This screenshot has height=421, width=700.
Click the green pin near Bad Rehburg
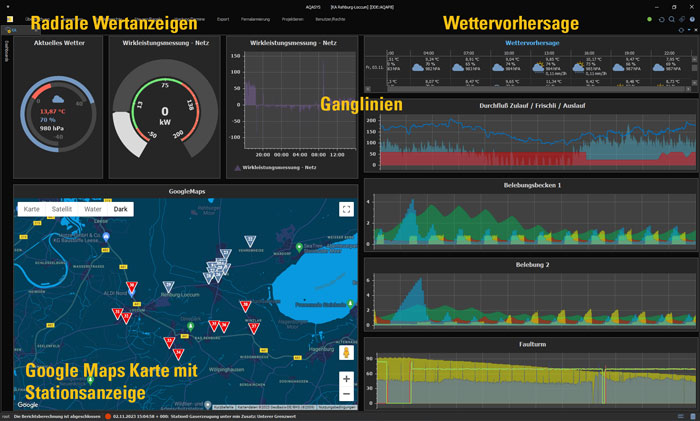(x=191, y=326)
